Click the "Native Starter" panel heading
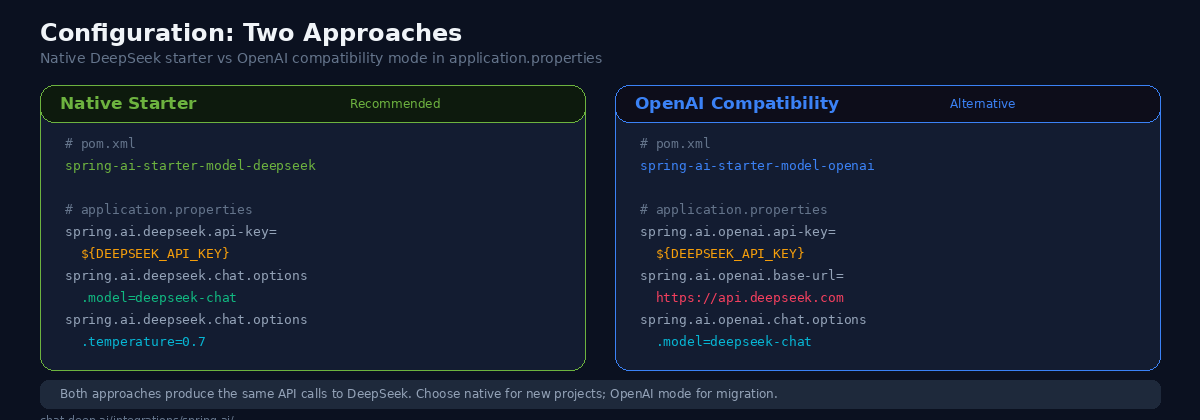The image size is (1200, 420). (x=128, y=104)
